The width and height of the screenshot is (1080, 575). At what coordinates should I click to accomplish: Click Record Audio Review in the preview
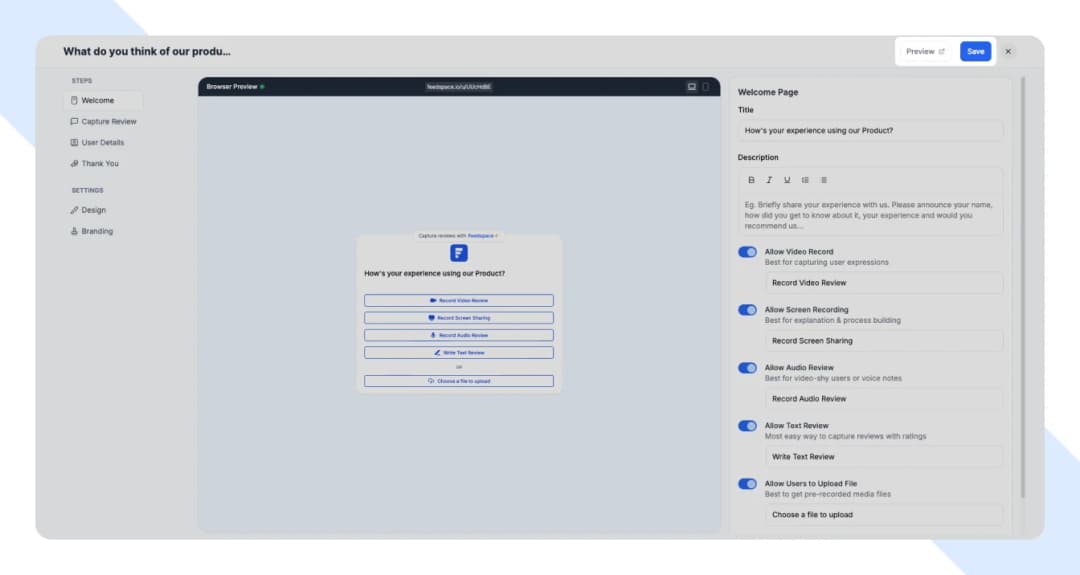point(459,335)
